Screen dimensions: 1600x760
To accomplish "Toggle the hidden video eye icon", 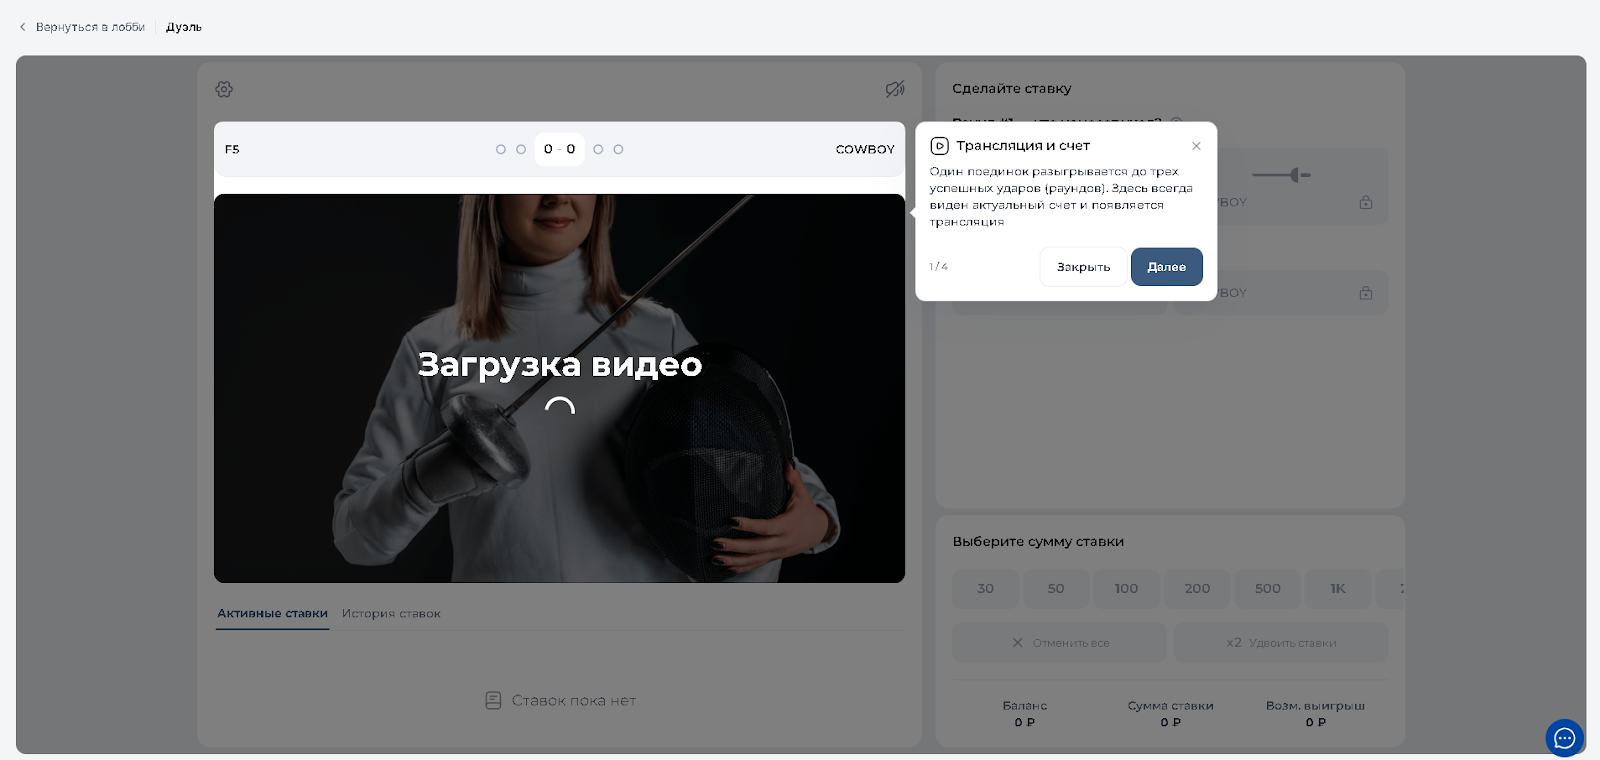I will coord(895,89).
